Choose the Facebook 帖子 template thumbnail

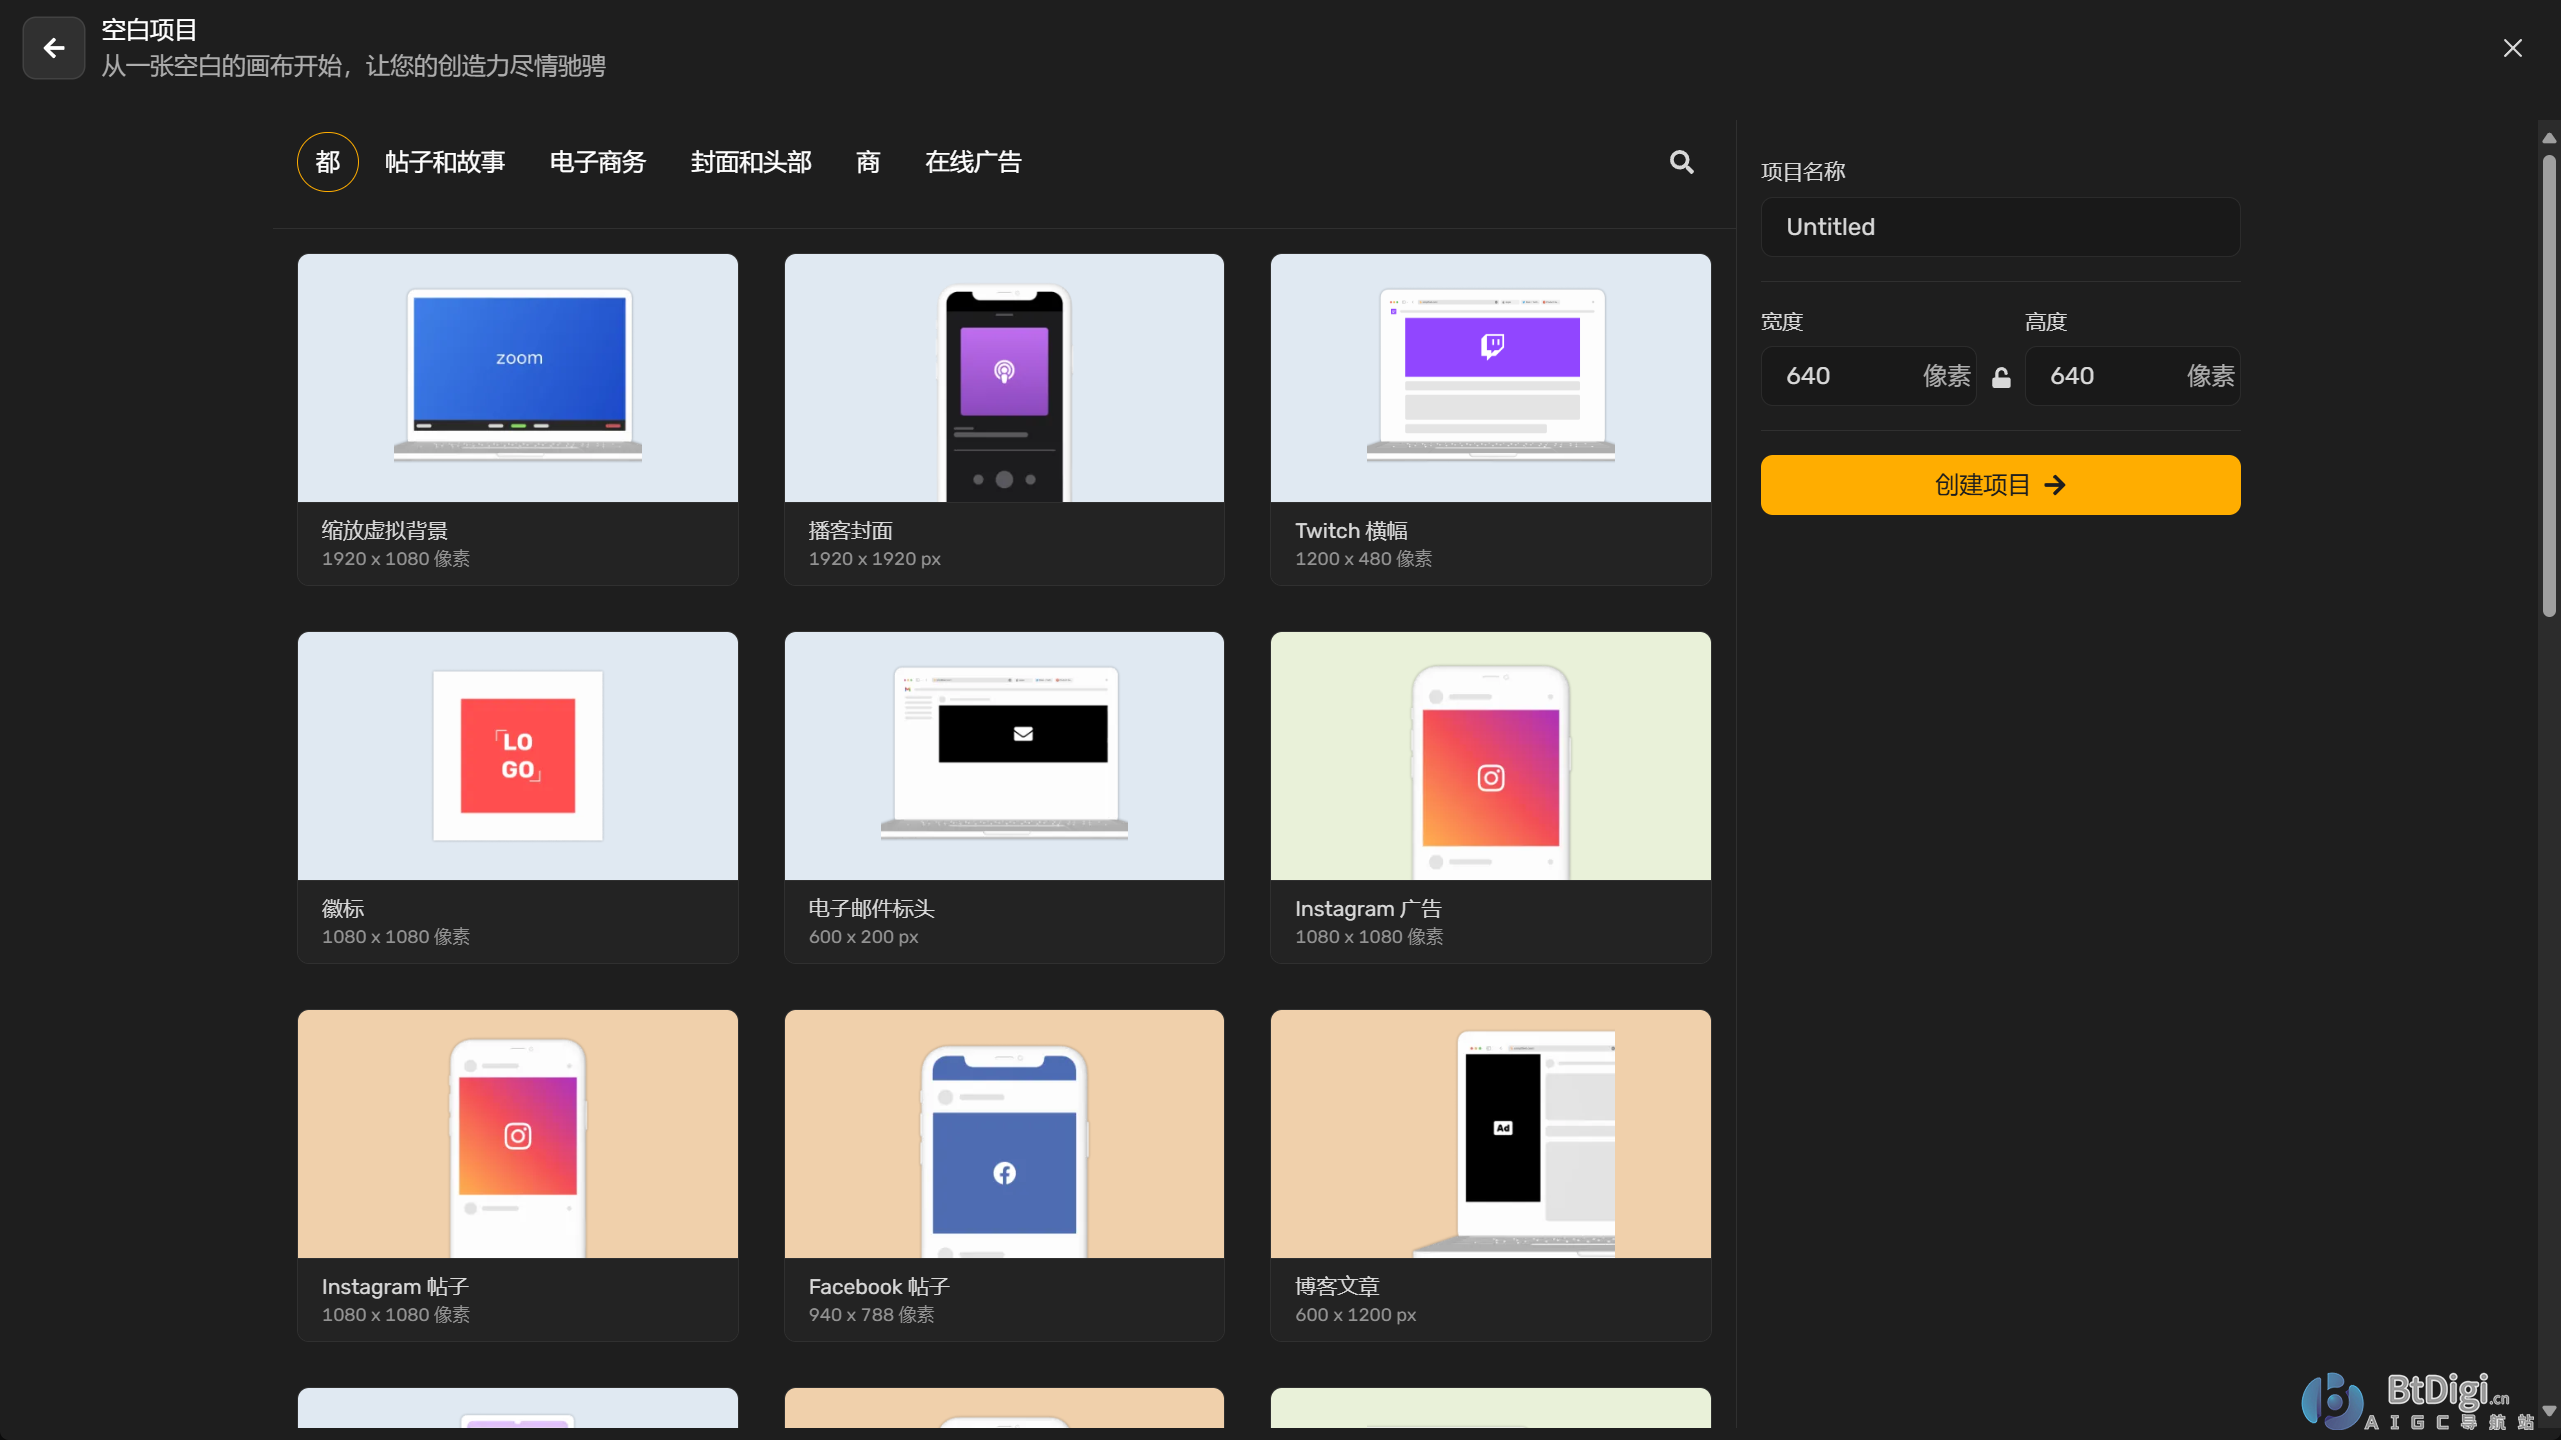tap(1004, 1134)
